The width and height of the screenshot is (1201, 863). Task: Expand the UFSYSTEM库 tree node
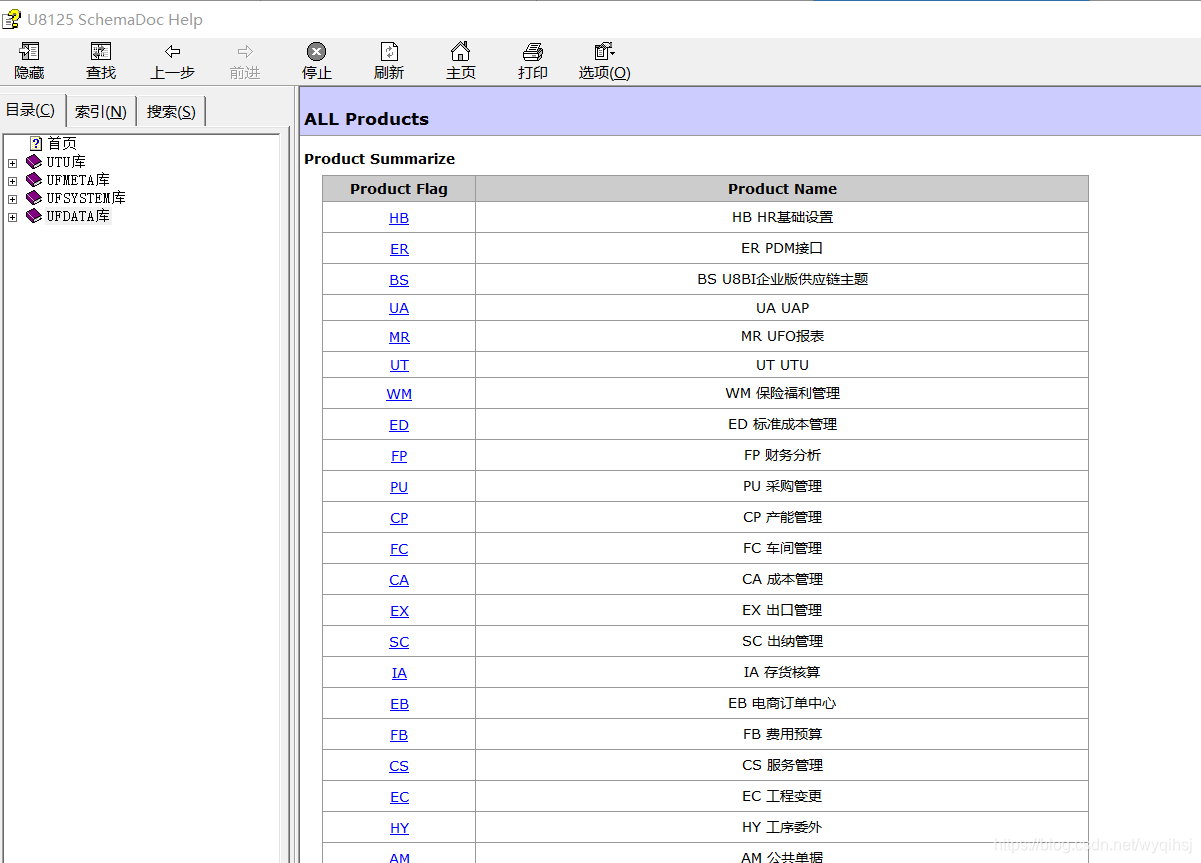pyautogui.click(x=13, y=199)
